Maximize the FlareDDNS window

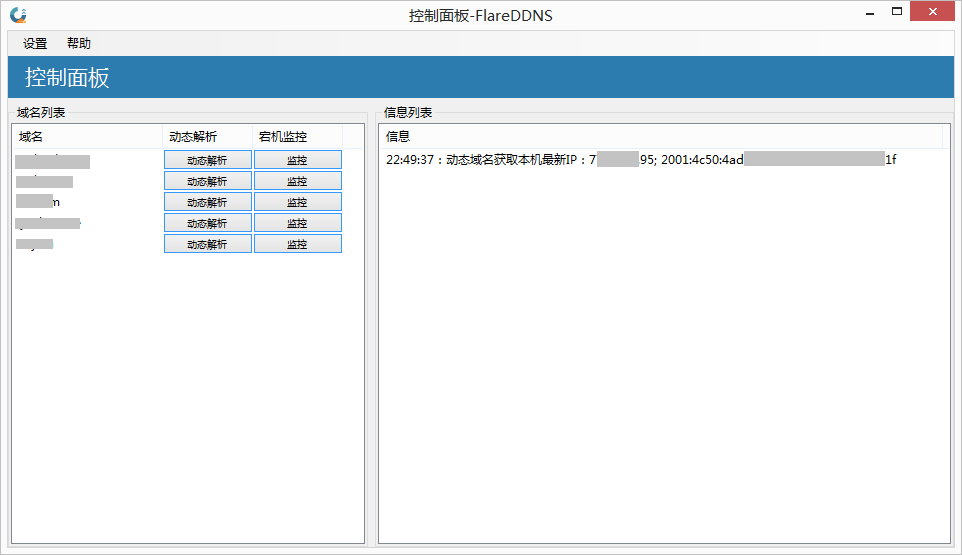[896, 12]
